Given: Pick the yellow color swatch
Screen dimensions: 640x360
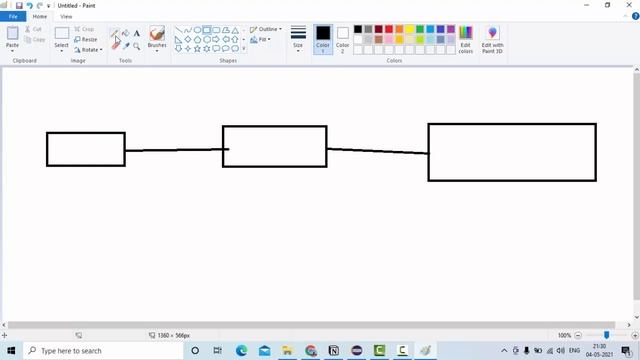Looking at the screenshot, I should click(410, 29).
